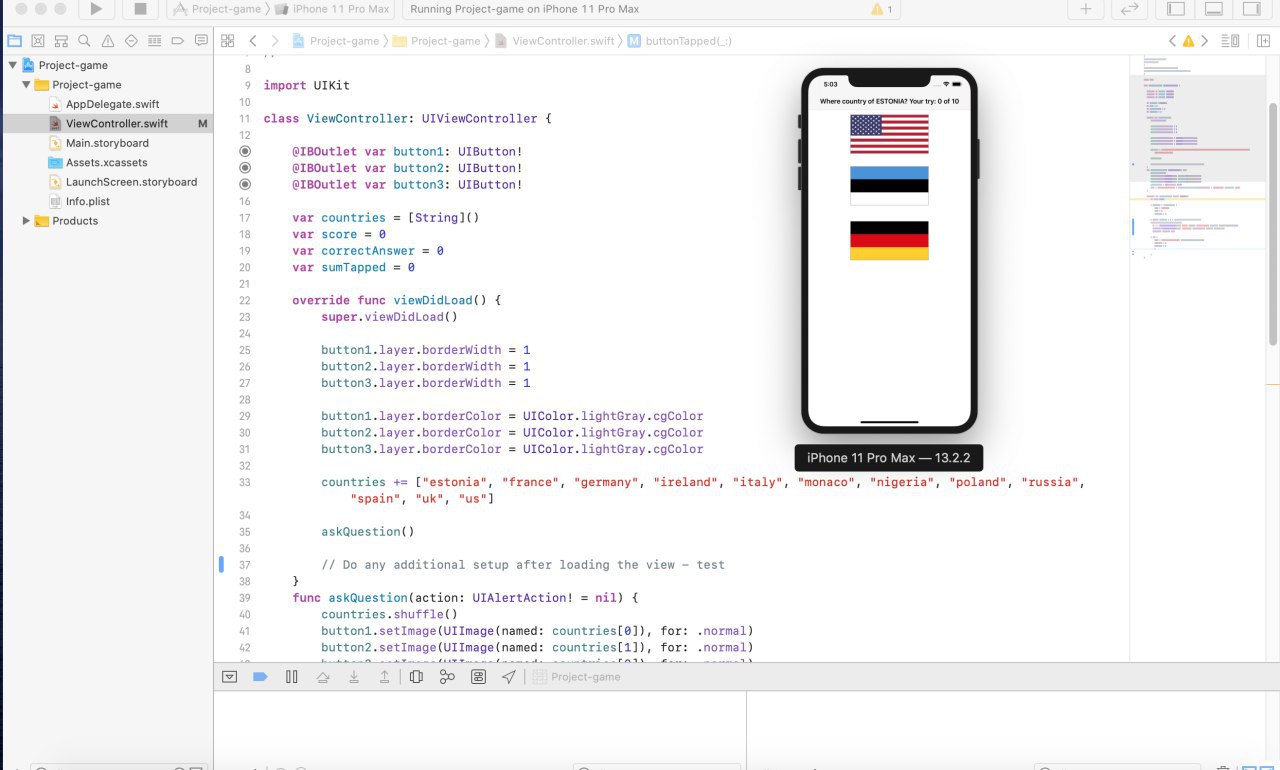Open LaunchScreen.storyboard file

[x=131, y=182]
